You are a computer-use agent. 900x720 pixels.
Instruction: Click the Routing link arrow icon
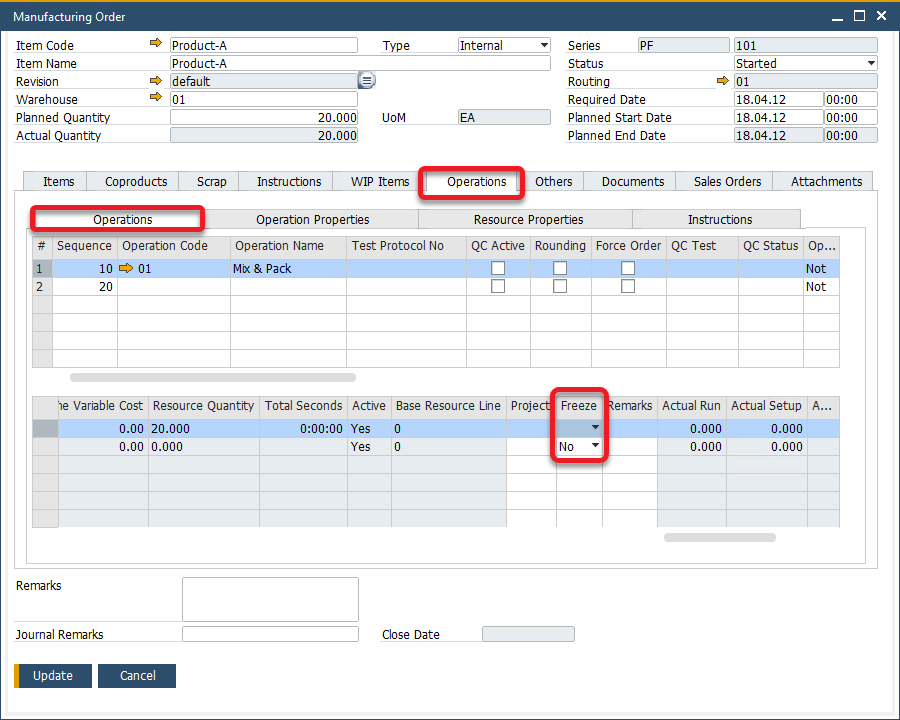click(723, 81)
